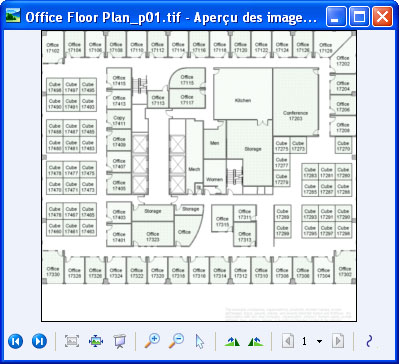Click the Office 17311 label
This screenshot has height=364, width=399.
245,214
